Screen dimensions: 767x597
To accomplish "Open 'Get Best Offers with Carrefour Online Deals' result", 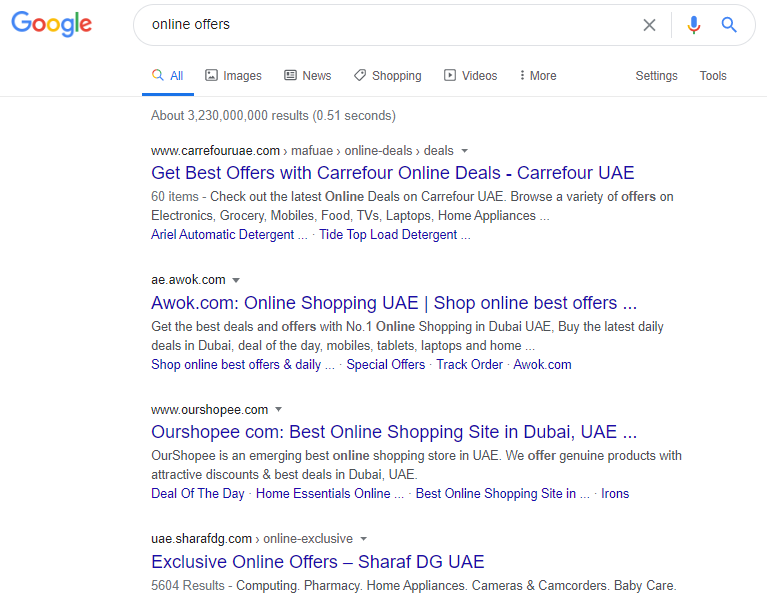I will pos(393,173).
